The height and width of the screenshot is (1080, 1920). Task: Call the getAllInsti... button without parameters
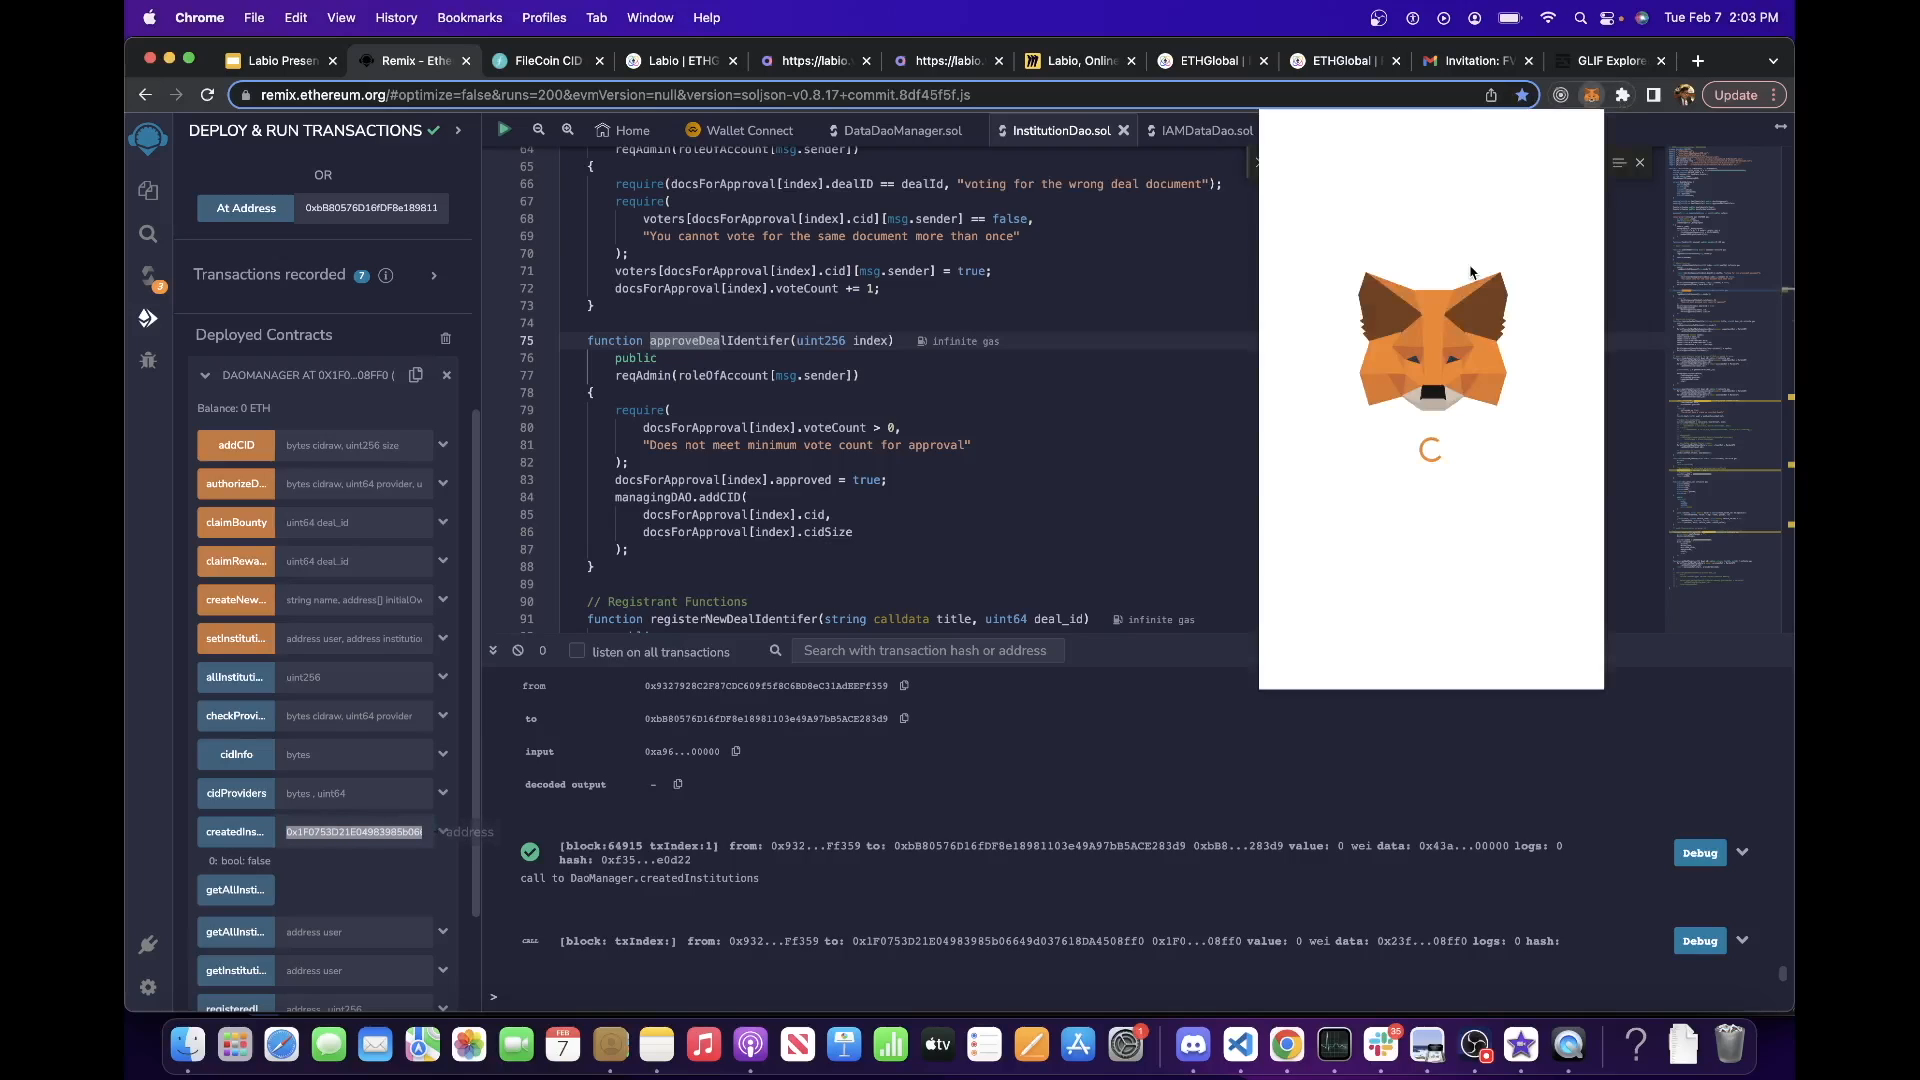(236, 890)
